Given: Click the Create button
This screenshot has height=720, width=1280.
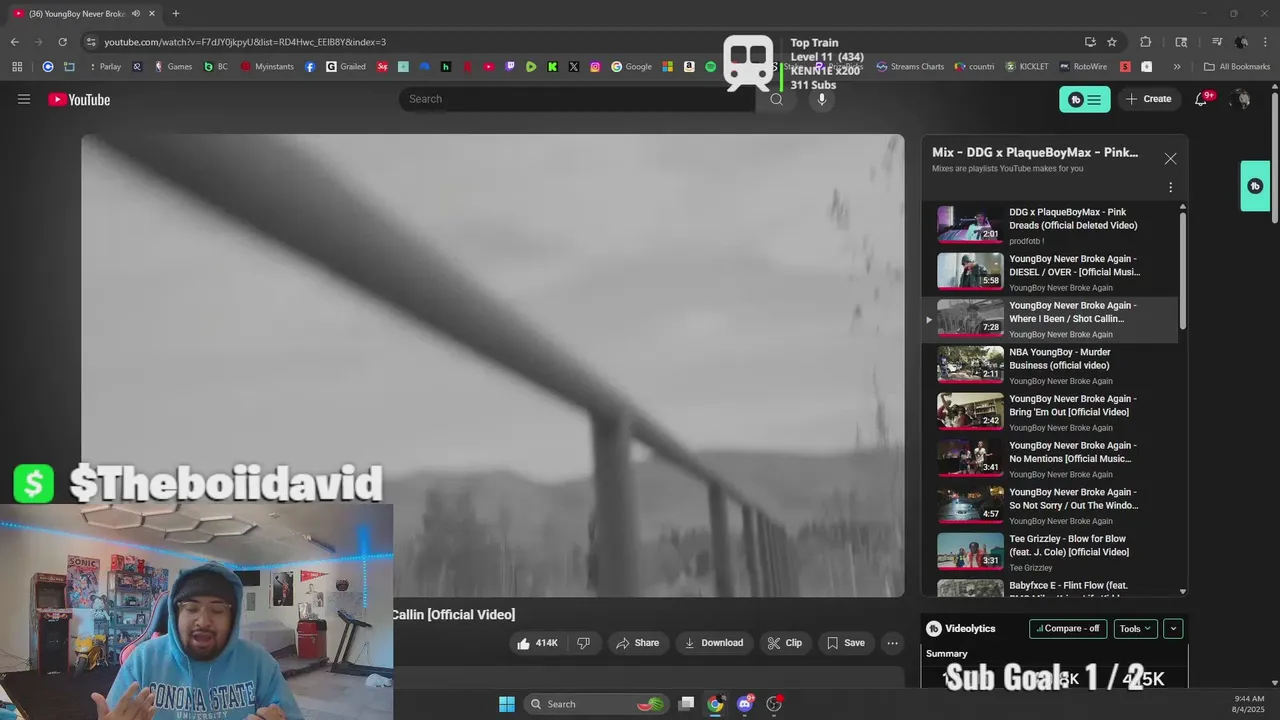Looking at the screenshot, I should (x=1148, y=99).
